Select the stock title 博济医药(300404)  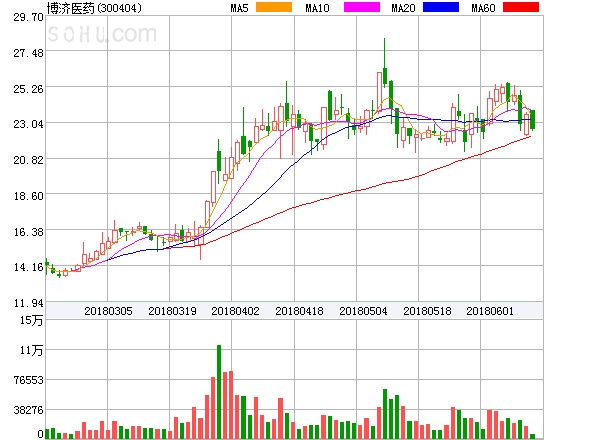(x=94, y=8)
